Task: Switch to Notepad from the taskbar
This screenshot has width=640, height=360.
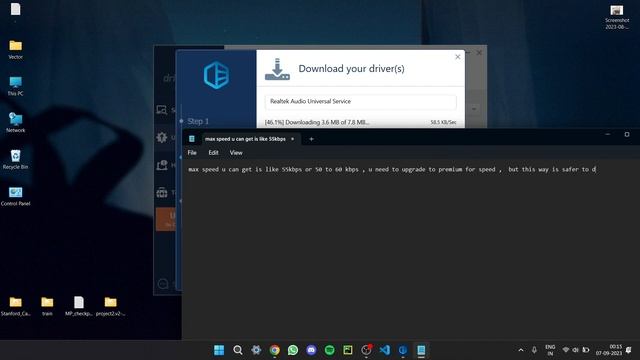Action: [421, 350]
